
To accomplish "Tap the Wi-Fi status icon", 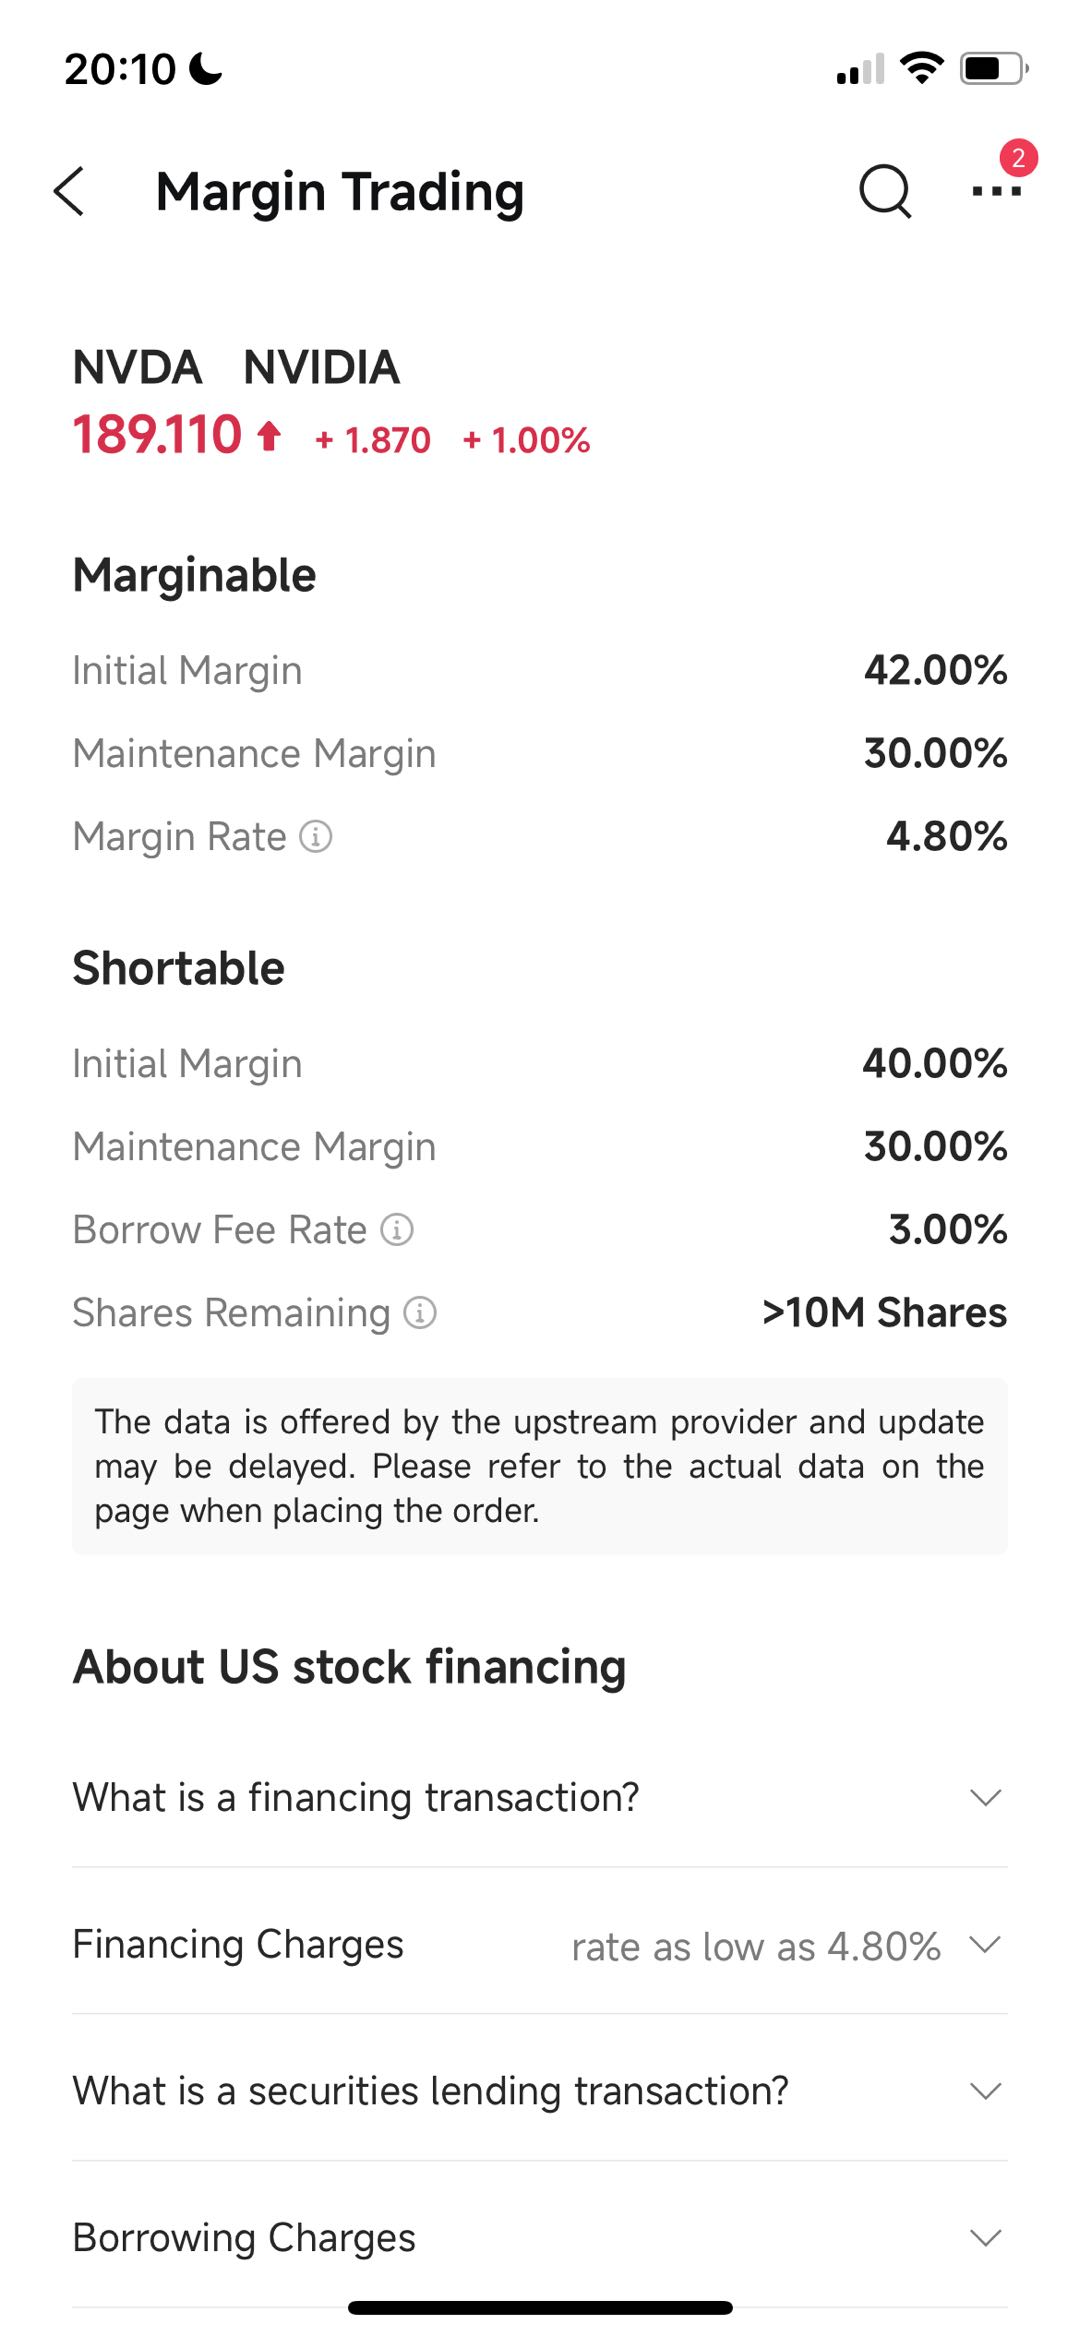I will tap(921, 68).
